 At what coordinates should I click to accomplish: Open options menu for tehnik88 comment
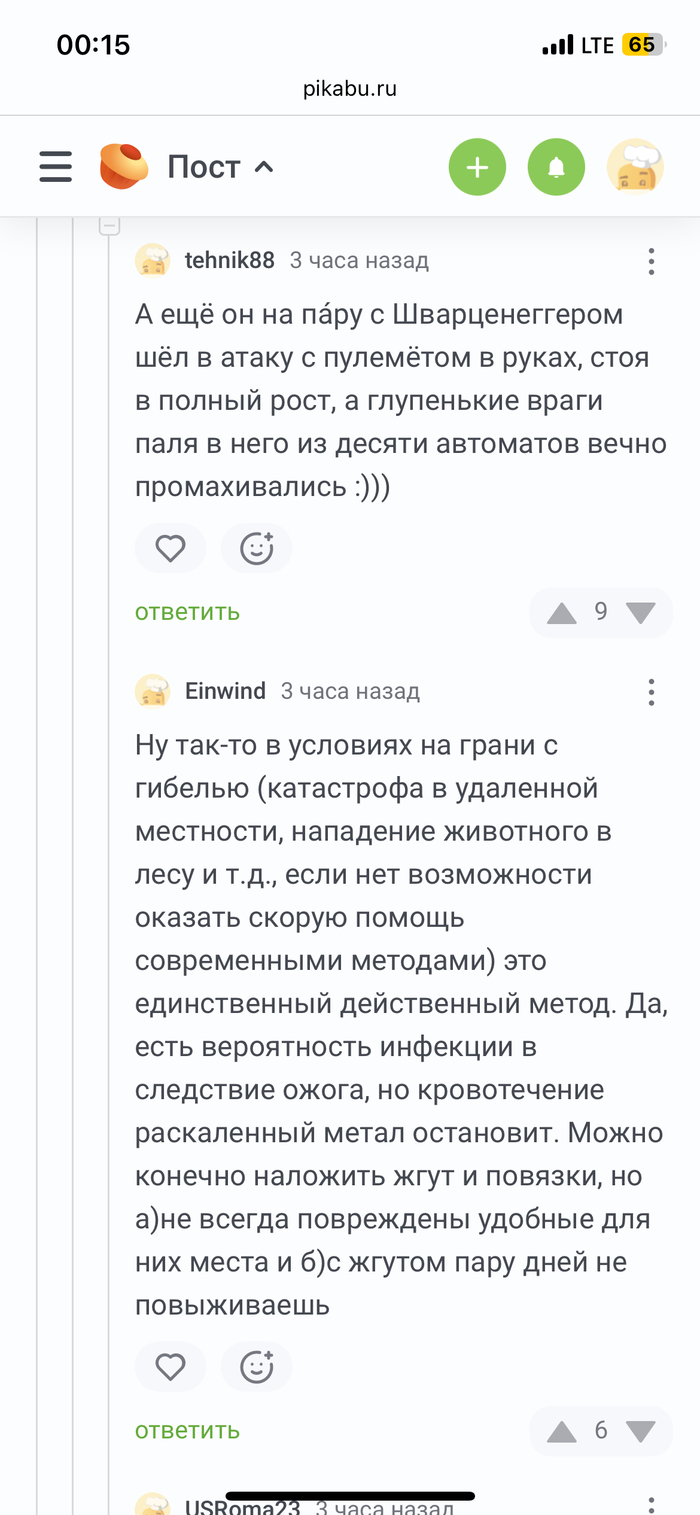(x=651, y=262)
